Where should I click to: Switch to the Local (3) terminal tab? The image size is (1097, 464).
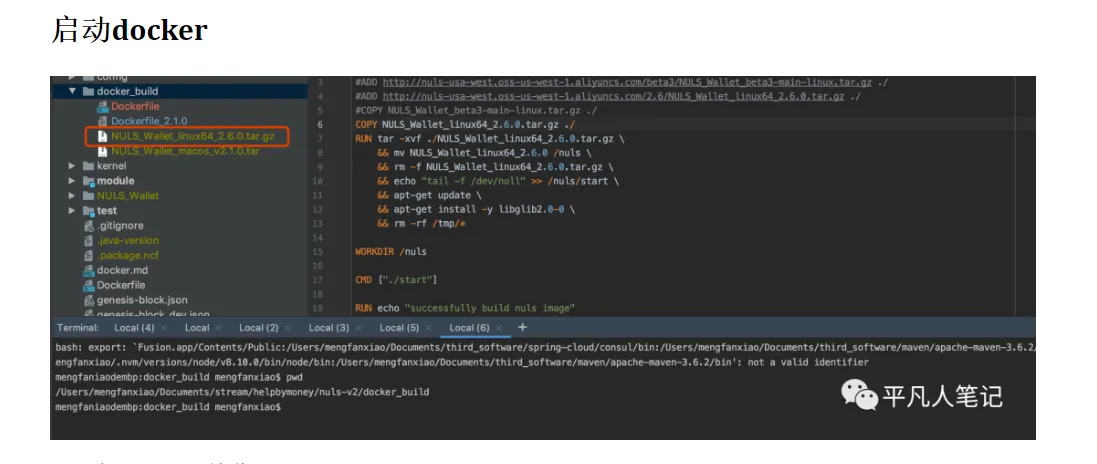329,328
